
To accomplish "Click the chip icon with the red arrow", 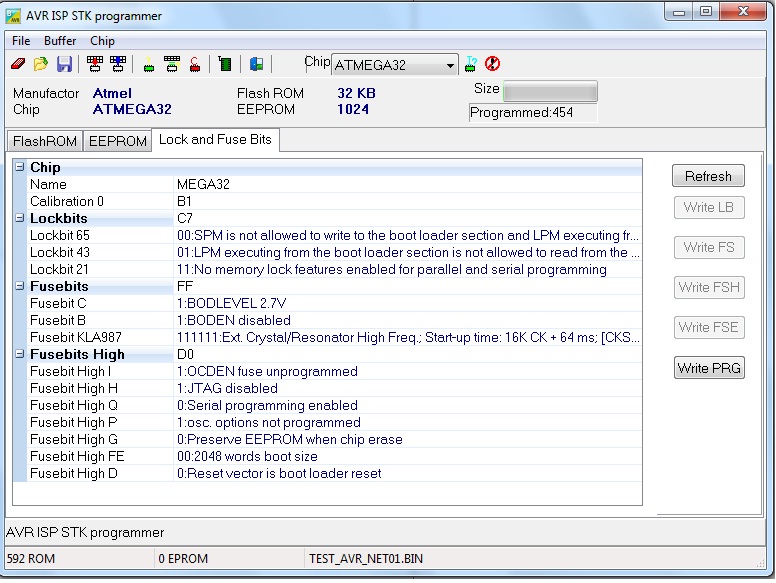I will 95,64.
